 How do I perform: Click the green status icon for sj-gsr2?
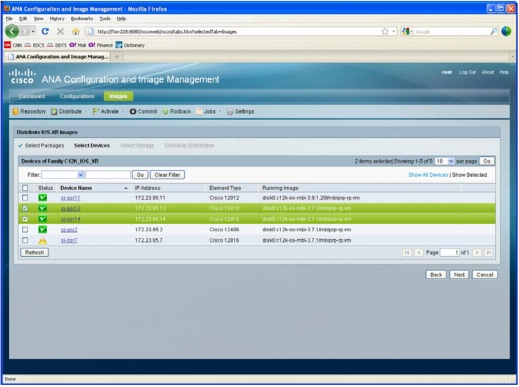coord(42,229)
